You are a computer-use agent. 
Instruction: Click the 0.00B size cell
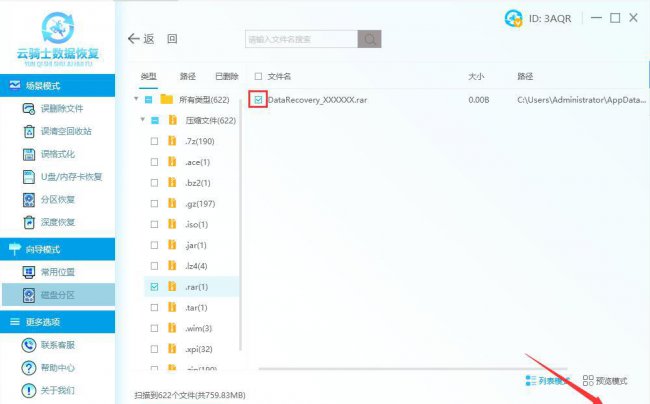point(479,100)
